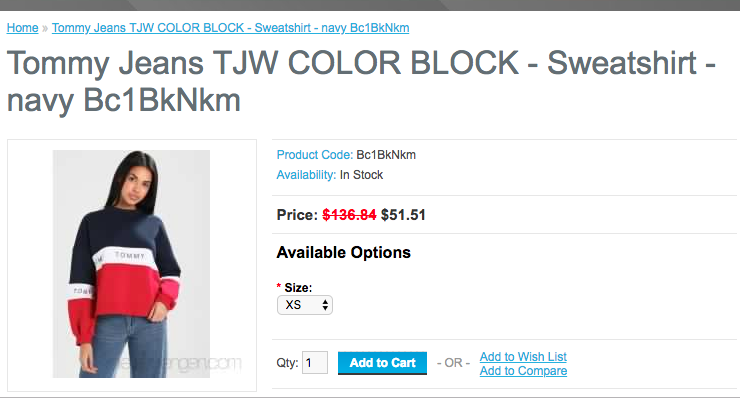Viewport: 740px width, 399px height.
Task: Open the Size dropdown showing XS
Action: [305, 305]
